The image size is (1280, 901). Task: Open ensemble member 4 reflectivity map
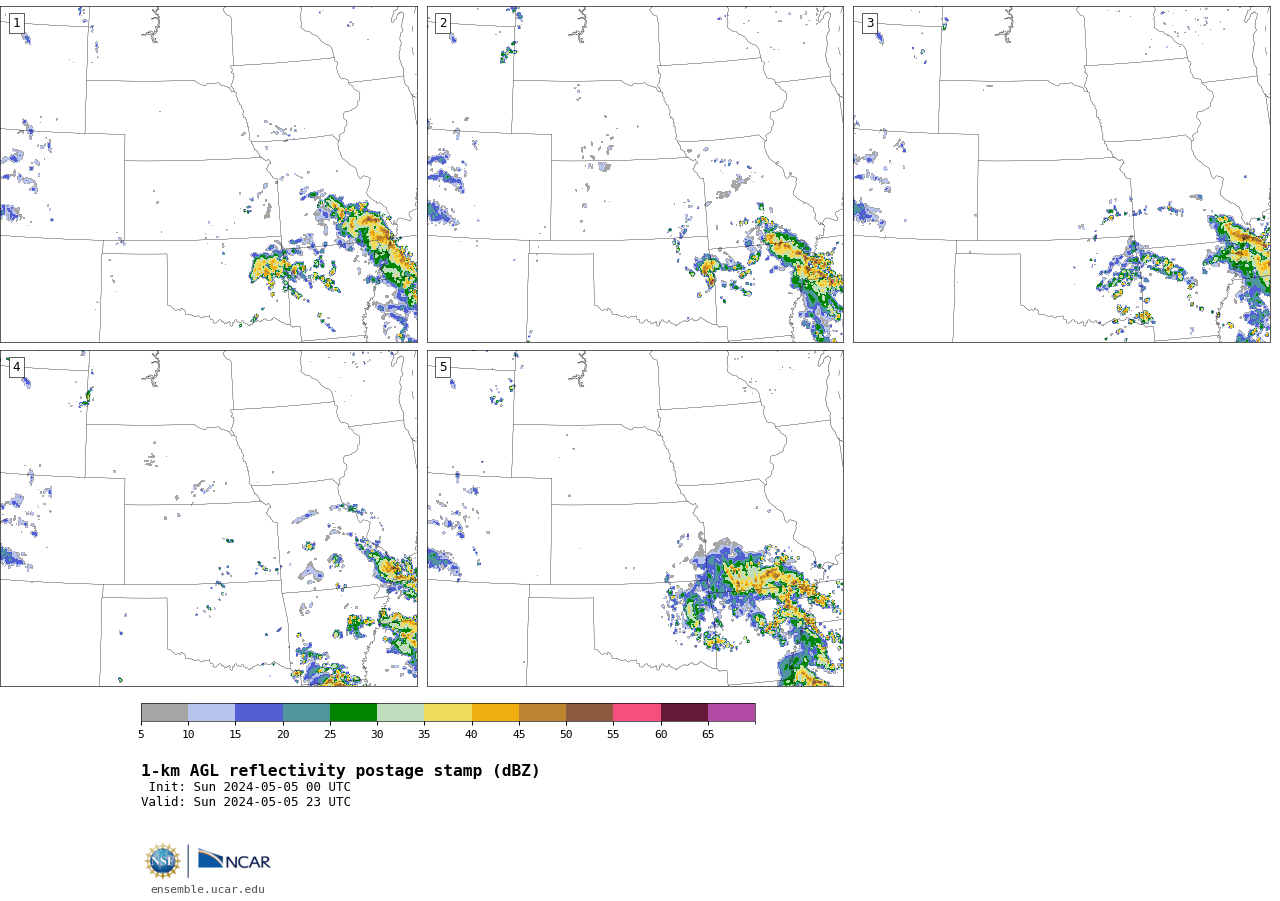click(x=209, y=518)
